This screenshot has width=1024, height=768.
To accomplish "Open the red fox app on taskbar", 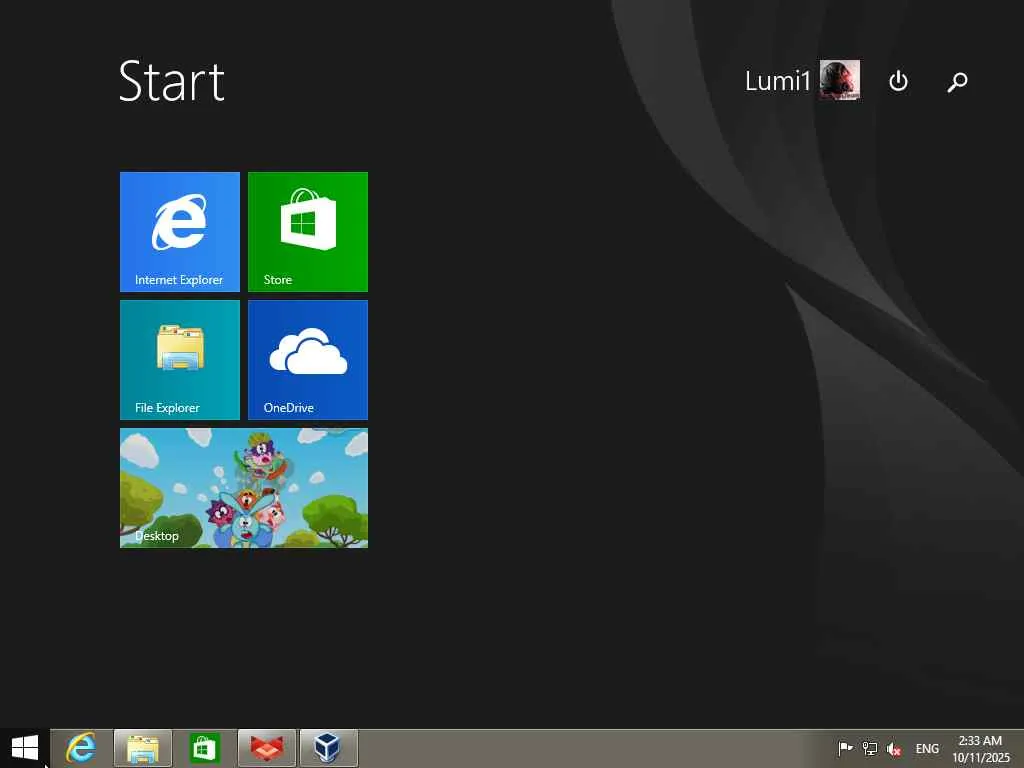I will pos(266,748).
